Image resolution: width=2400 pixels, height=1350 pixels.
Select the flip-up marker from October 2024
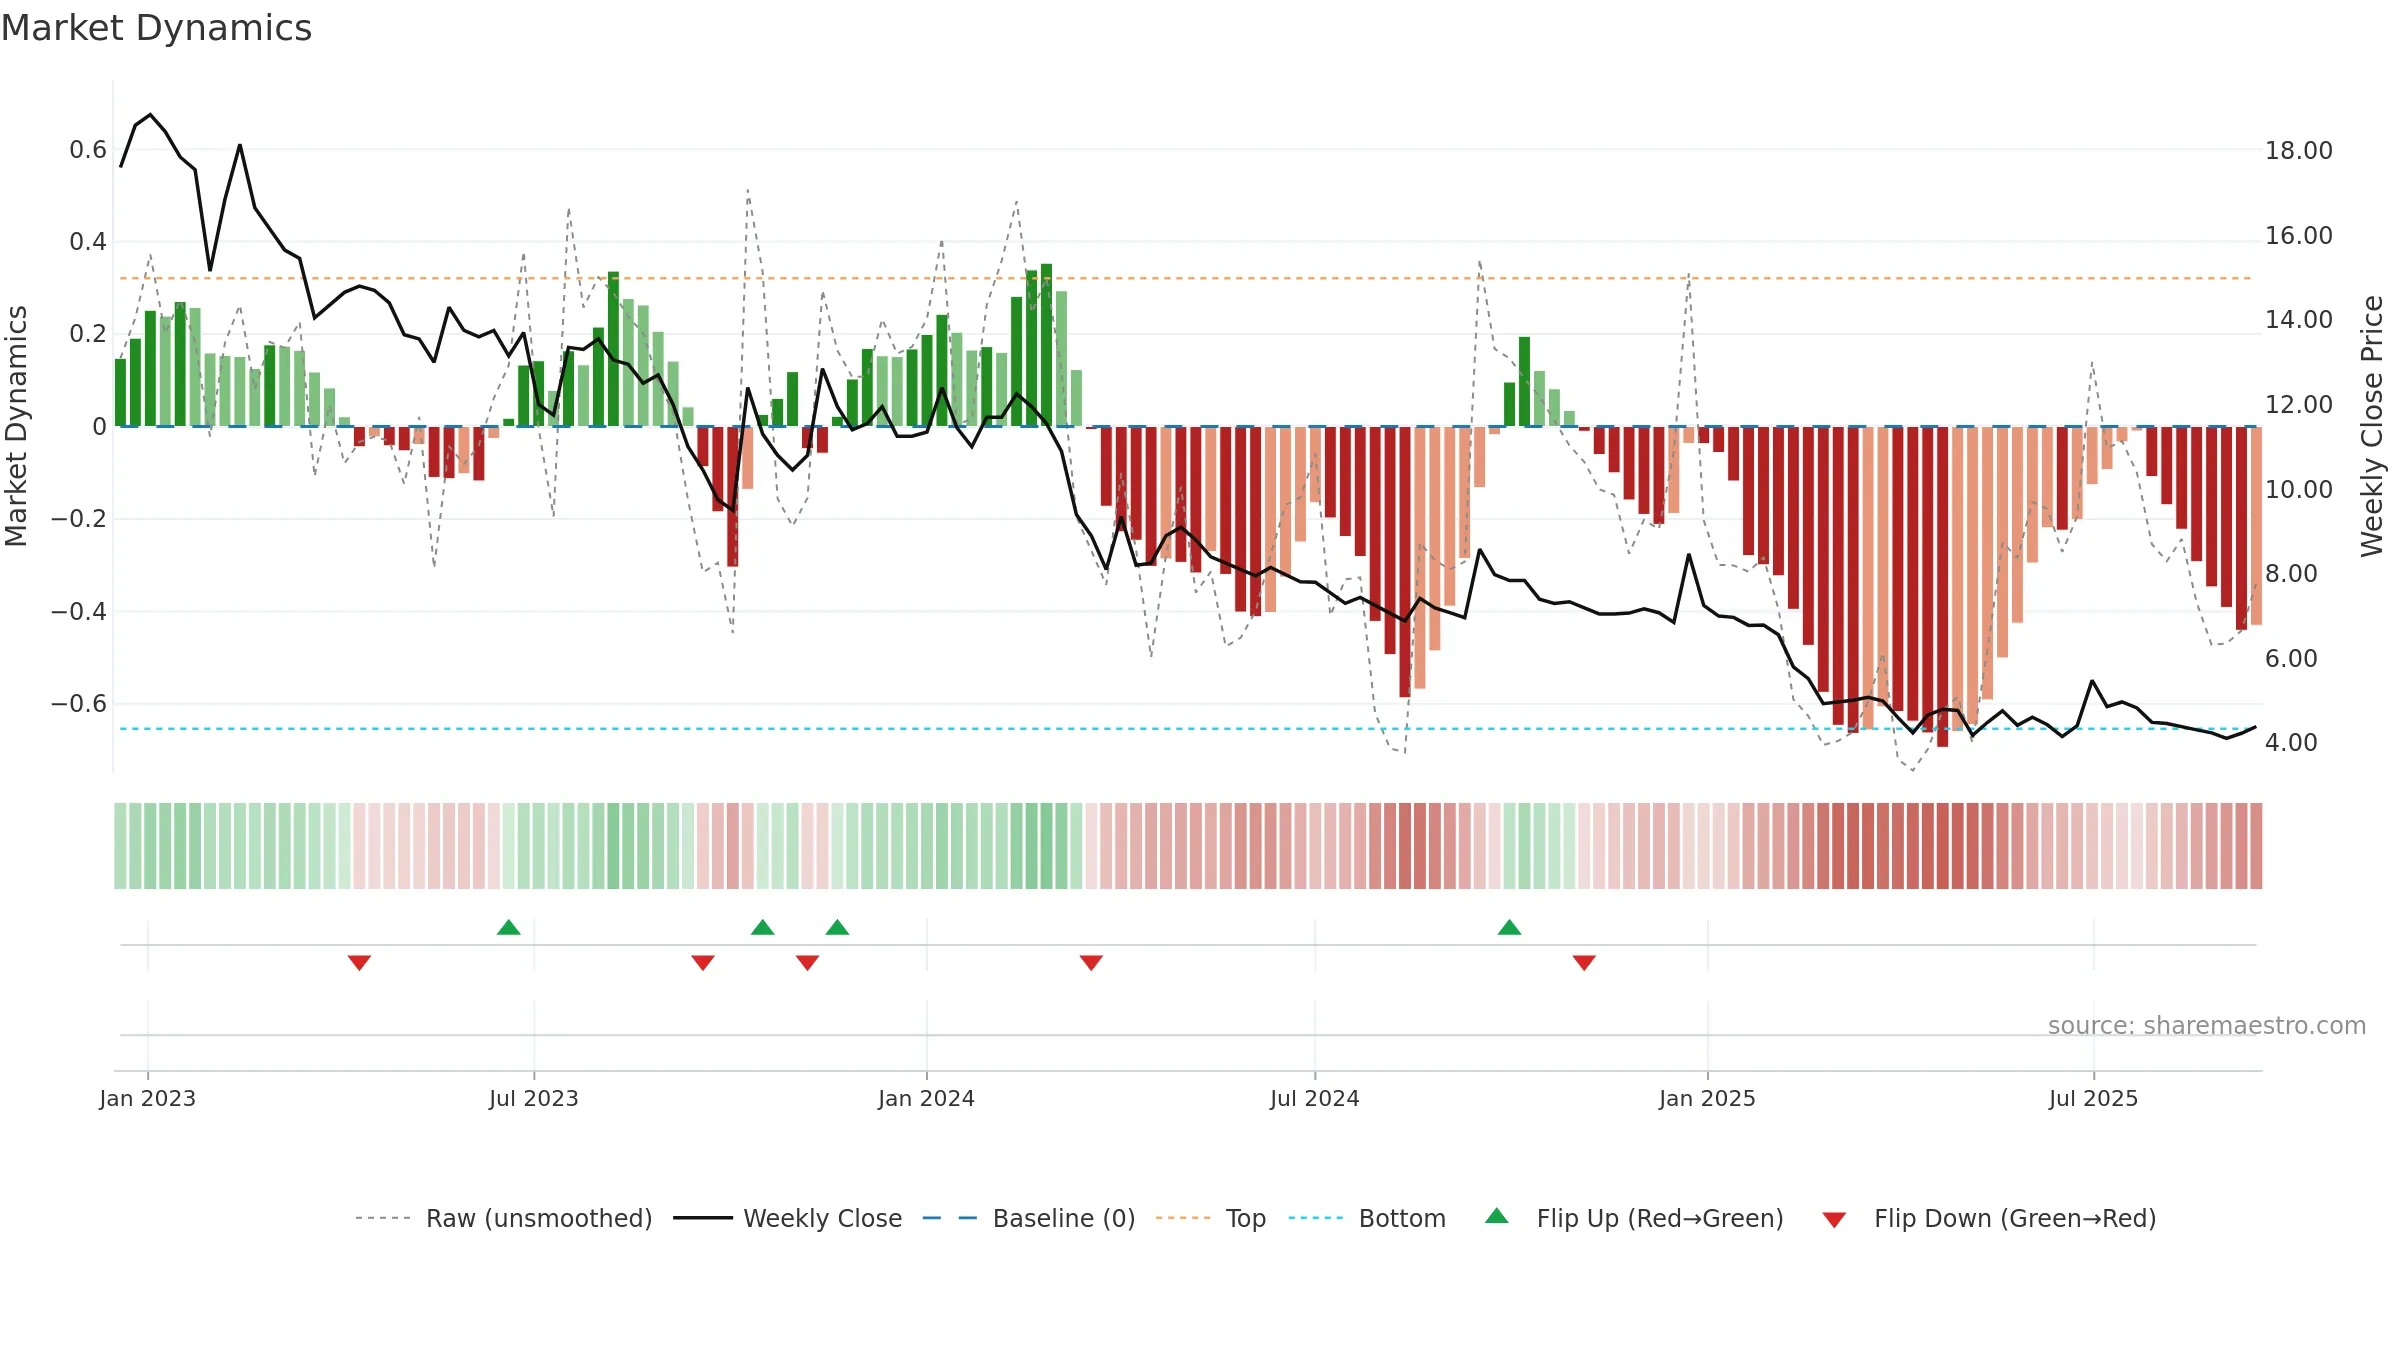pyautogui.click(x=1509, y=927)
